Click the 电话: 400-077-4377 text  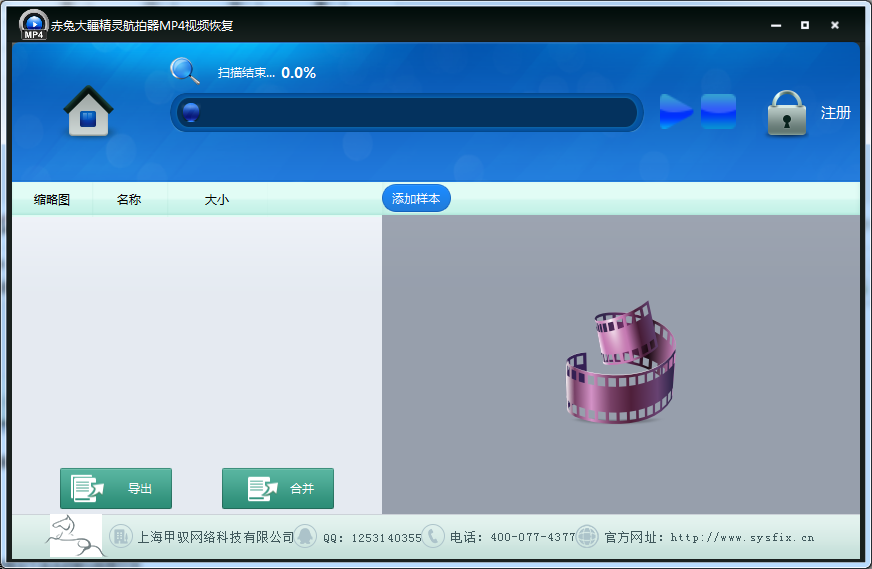pos(512,537)
